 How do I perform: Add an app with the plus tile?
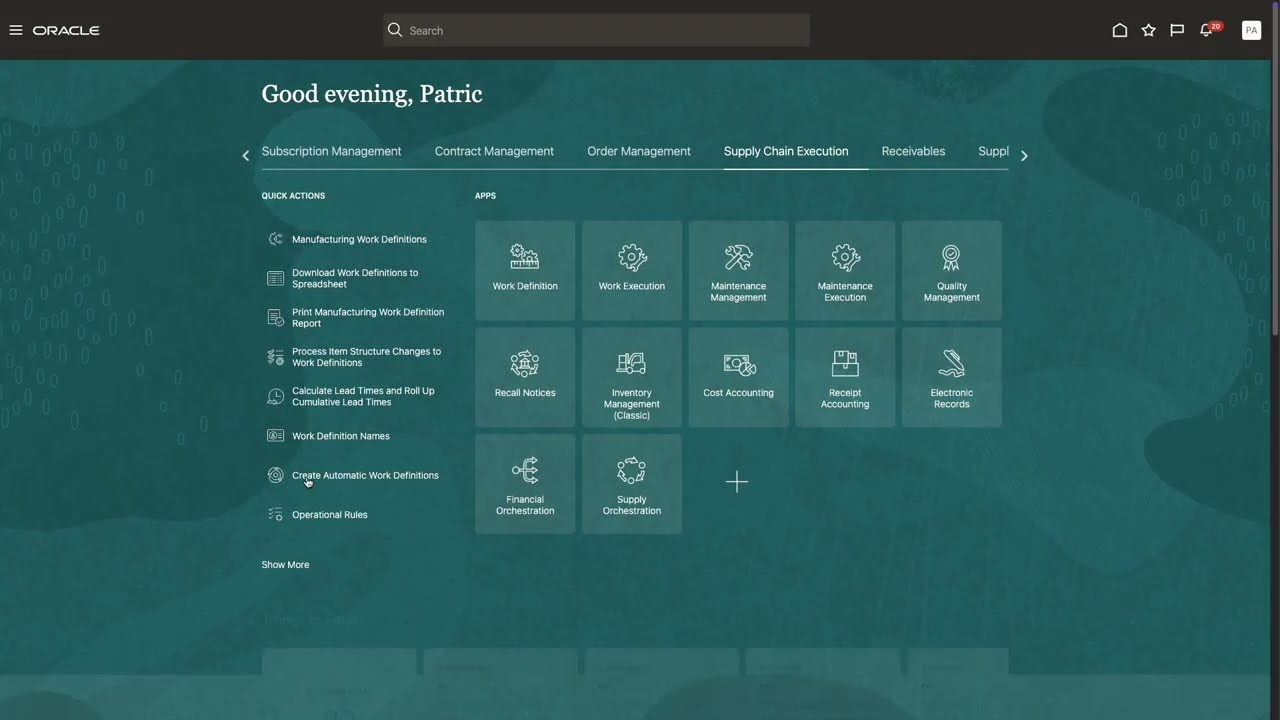737,482
